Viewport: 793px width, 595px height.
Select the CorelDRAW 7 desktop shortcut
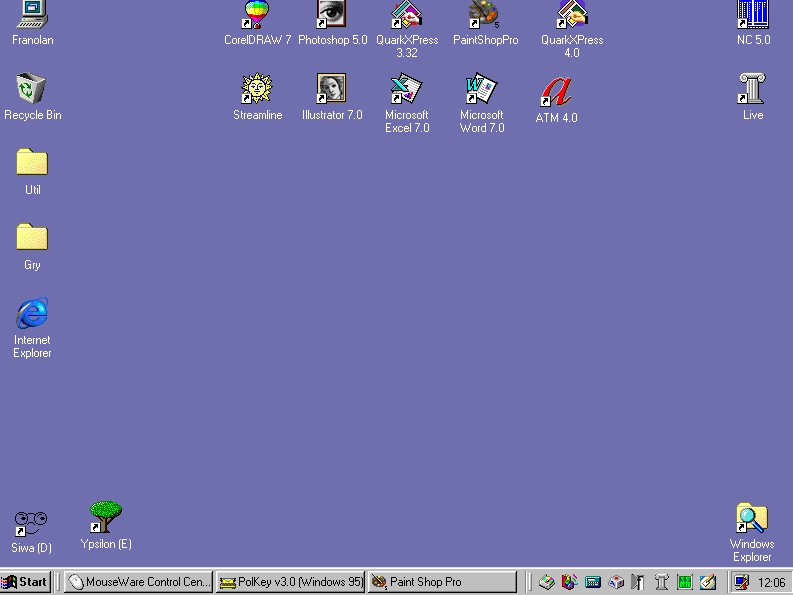[257, 15]
